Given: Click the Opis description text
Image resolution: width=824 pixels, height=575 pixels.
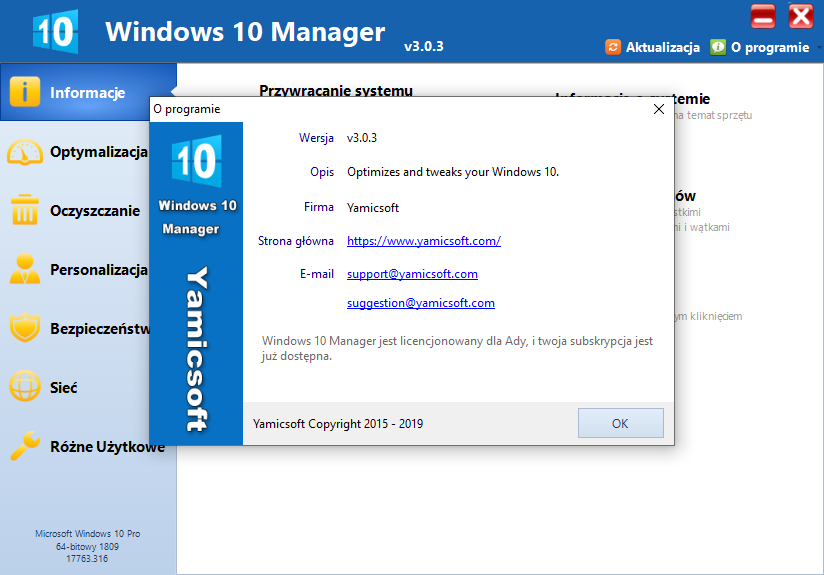Looking at the screenshot, I should pyautogui.click(x=453, y=172).
